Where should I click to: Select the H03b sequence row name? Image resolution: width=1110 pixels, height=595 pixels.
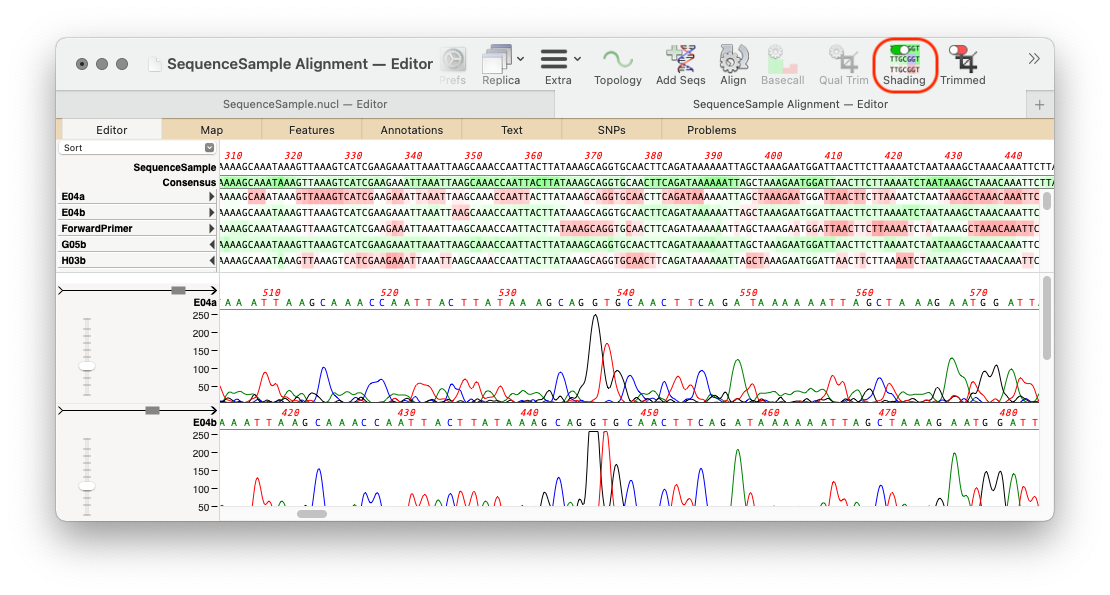click(x=74, y=260)
